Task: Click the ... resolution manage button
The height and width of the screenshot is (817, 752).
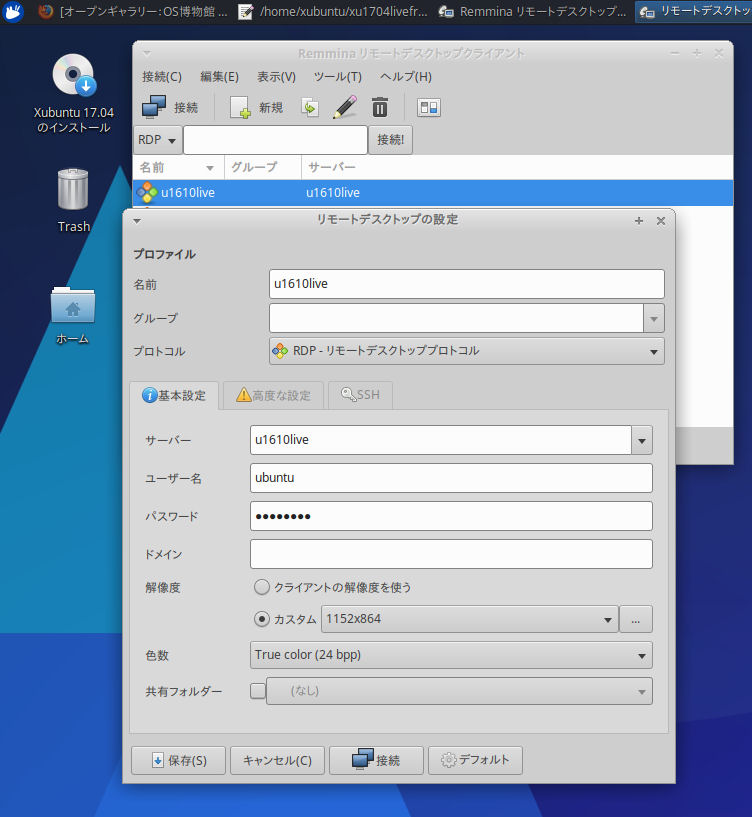Action: pos(636,619)
